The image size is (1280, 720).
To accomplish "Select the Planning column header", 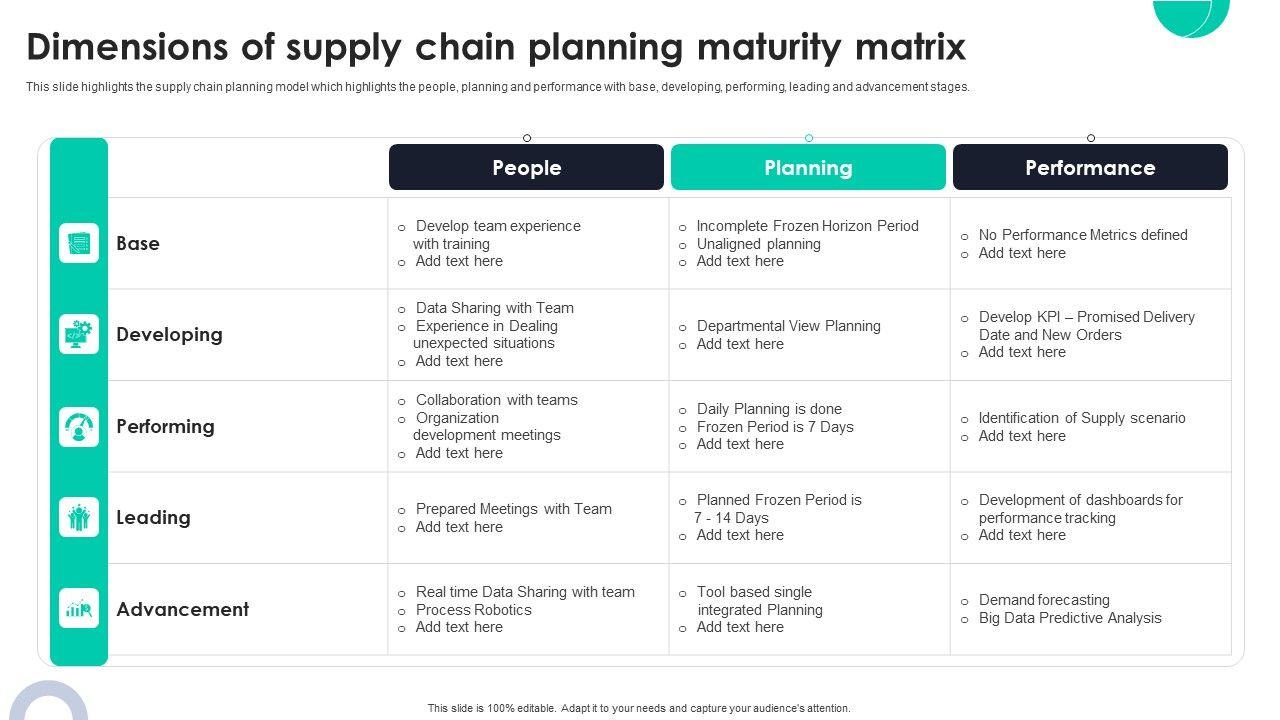I will pyautogui.click(x=808, y=167).
